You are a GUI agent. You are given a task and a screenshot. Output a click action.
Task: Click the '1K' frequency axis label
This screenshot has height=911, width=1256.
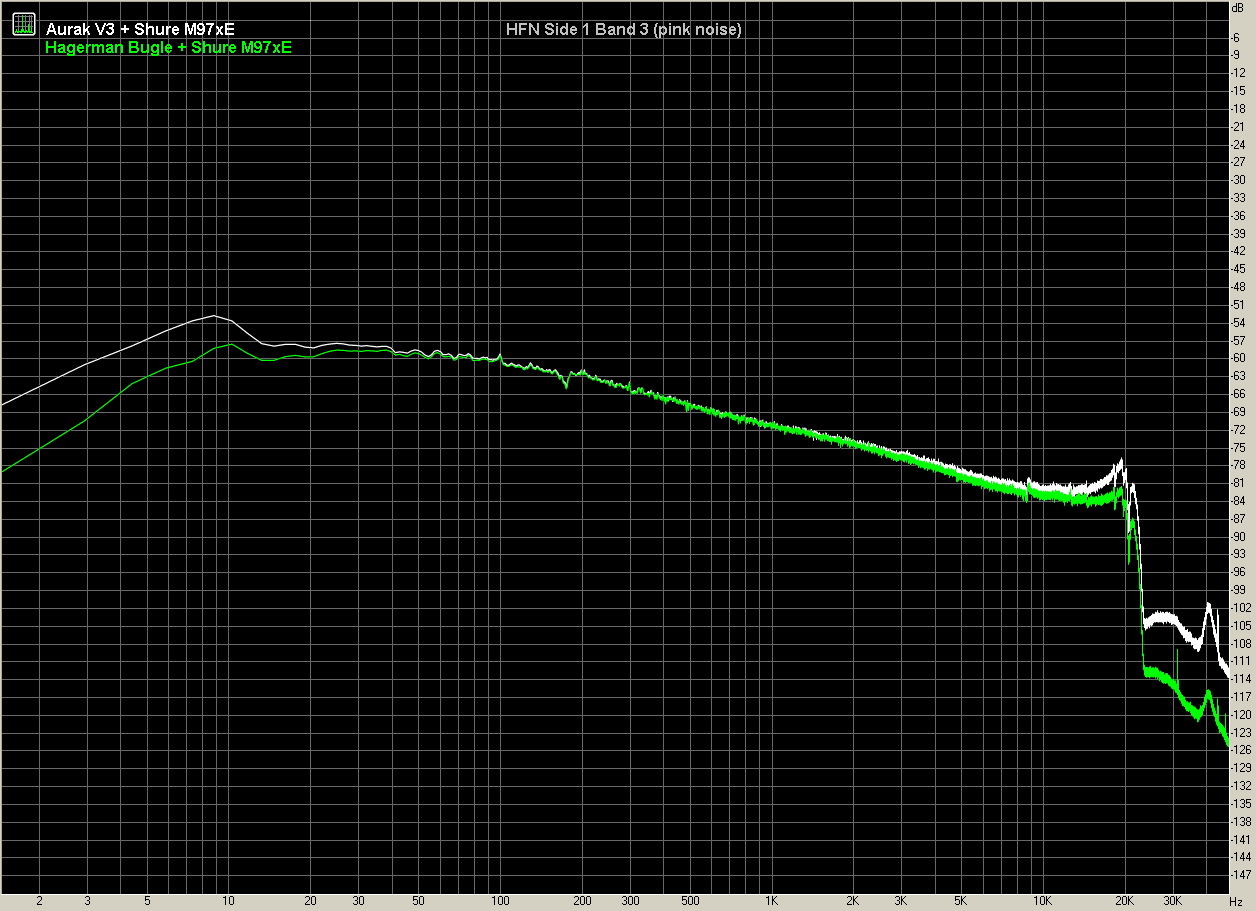click(771, 900)
